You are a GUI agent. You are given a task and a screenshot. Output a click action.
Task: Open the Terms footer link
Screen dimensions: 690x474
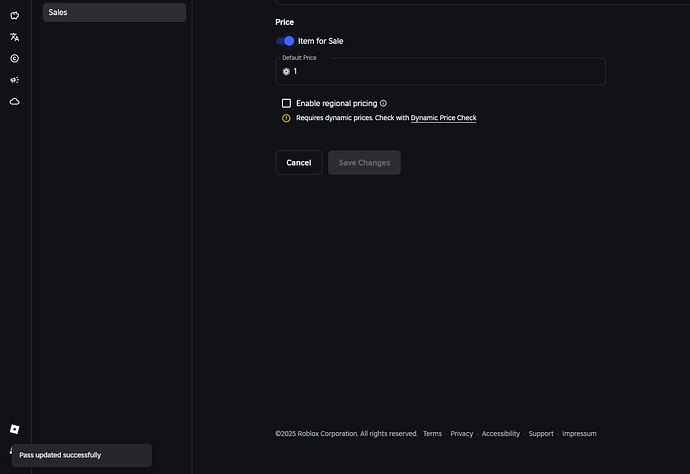432,434
